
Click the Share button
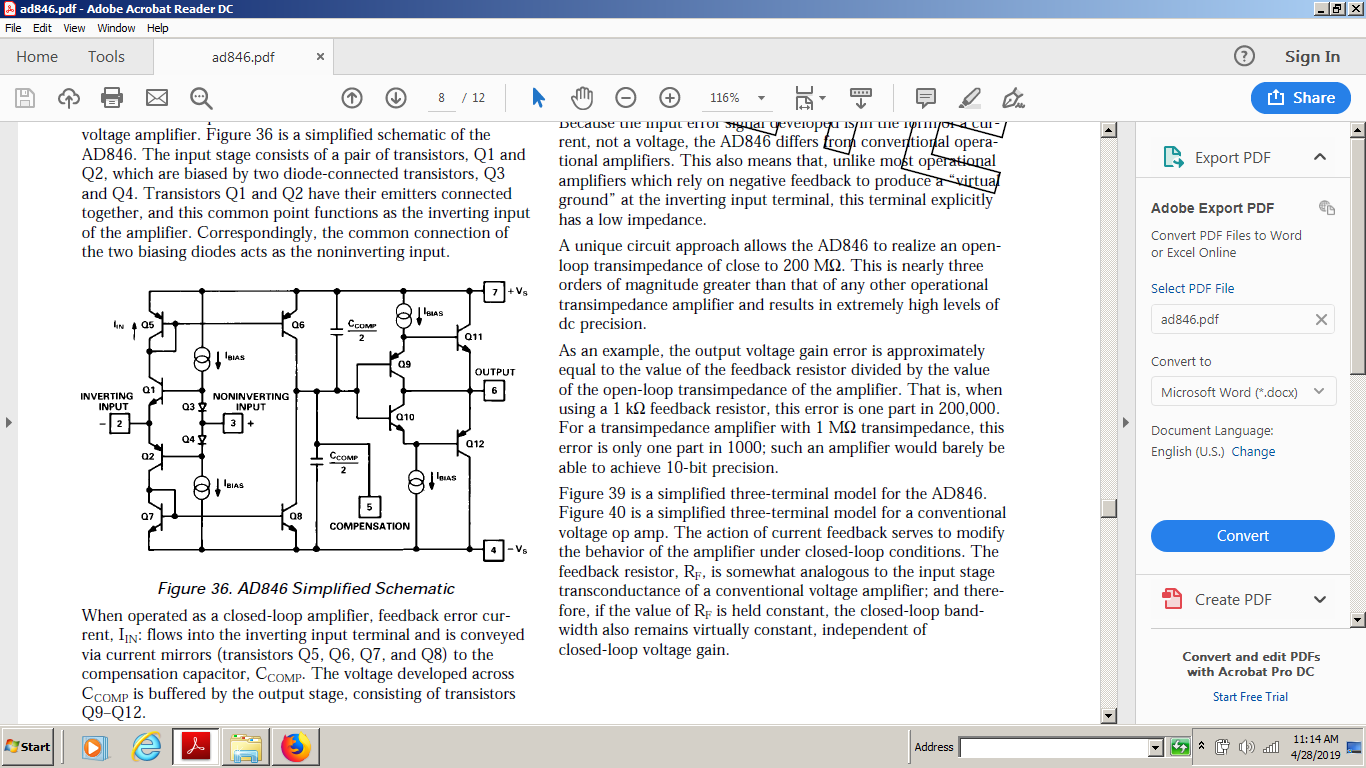[x=1301, y=98]
